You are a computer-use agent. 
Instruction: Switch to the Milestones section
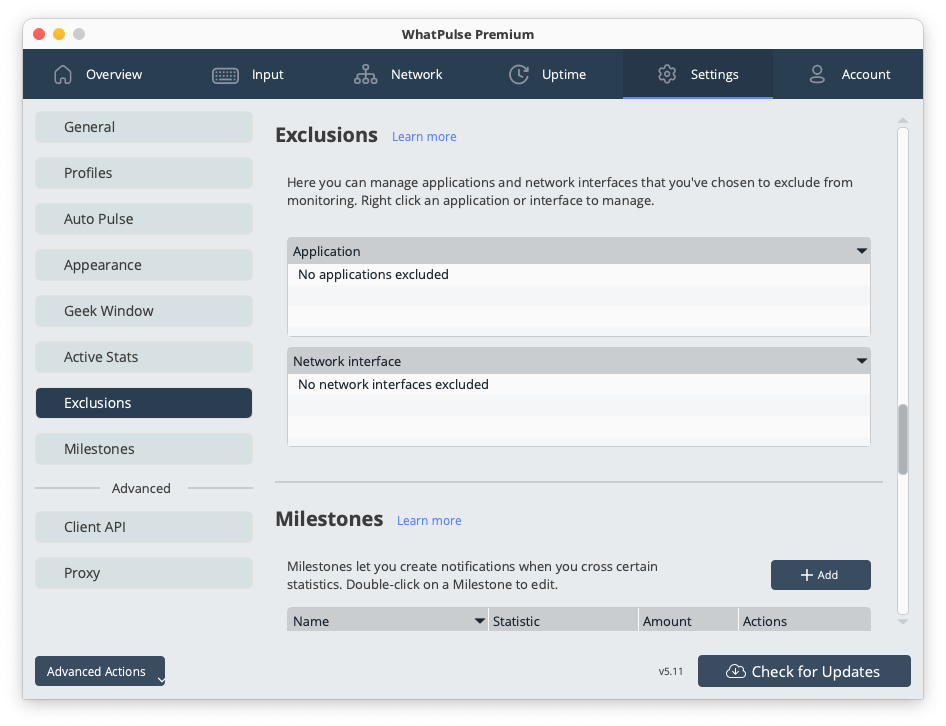(143, 449)
